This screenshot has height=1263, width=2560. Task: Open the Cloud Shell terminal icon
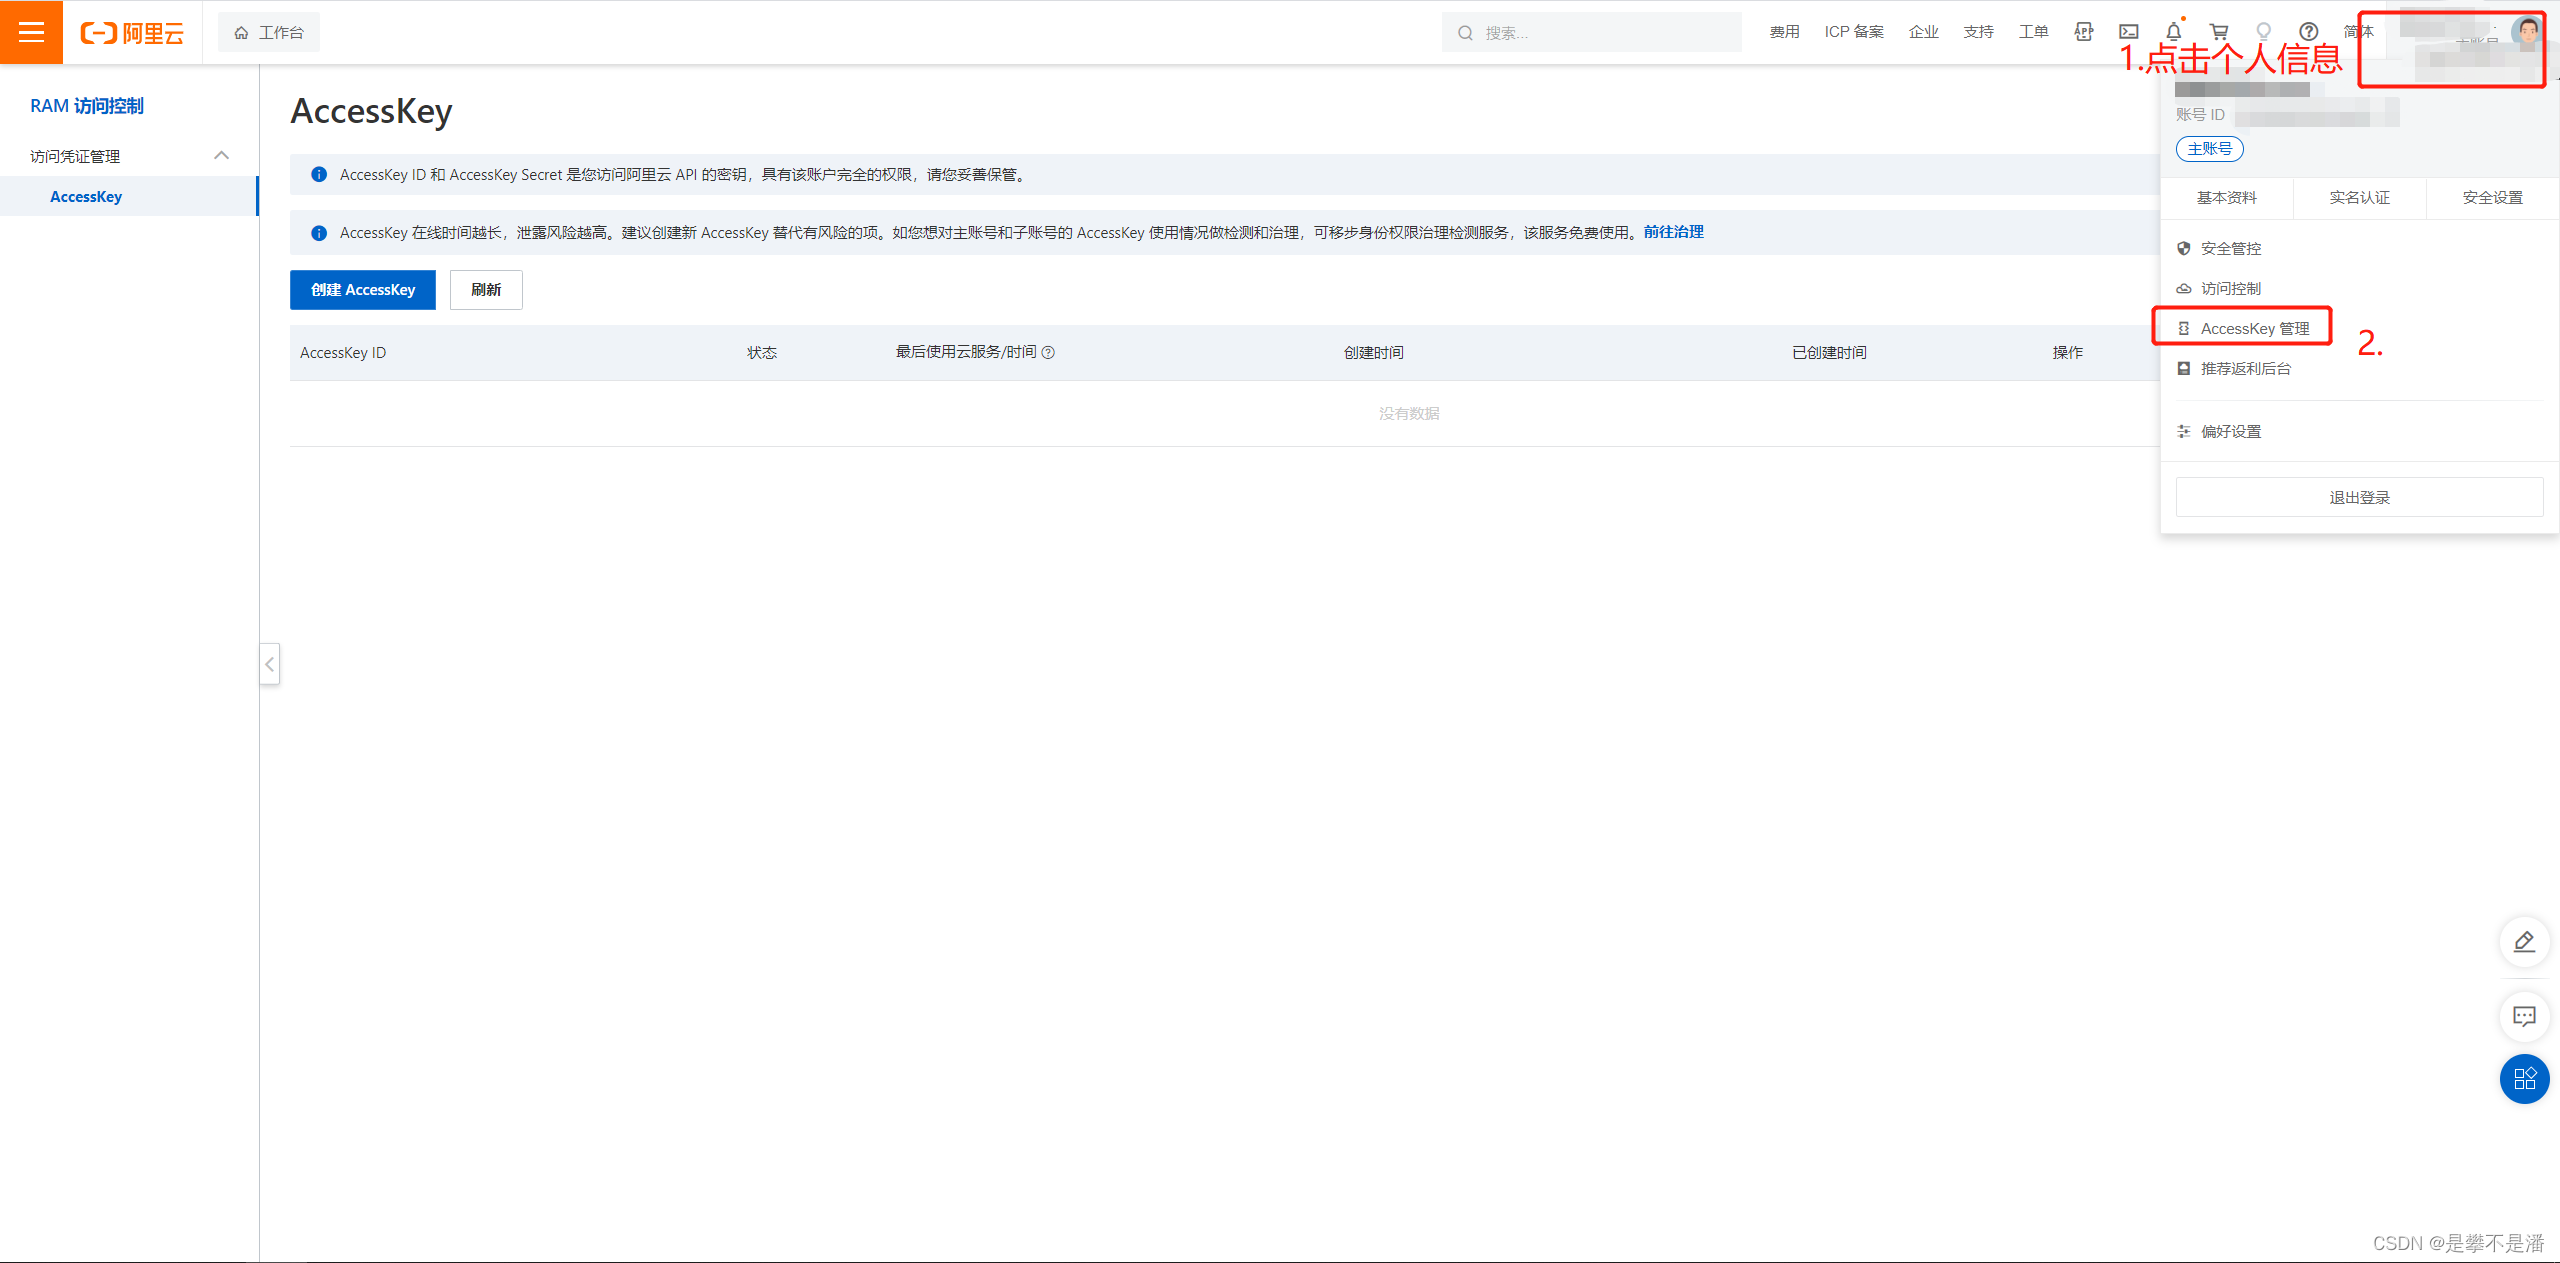(x=2129, y=32)
